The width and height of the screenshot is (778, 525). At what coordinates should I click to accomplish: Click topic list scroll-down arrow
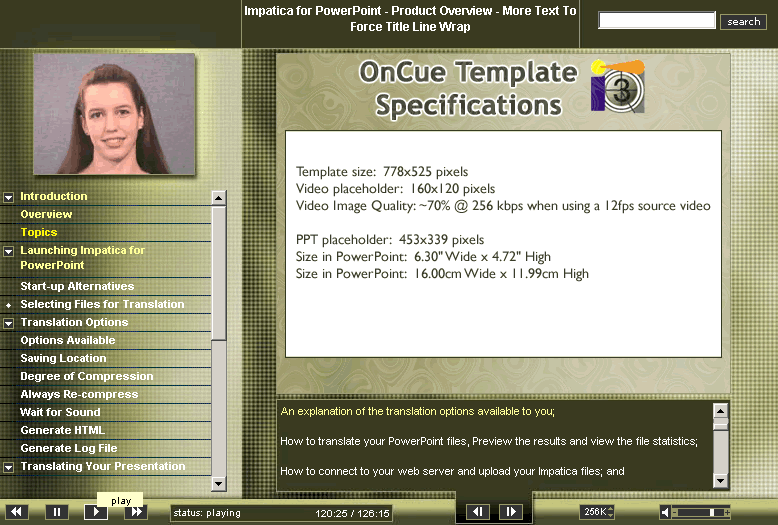(x=218, y=483)
